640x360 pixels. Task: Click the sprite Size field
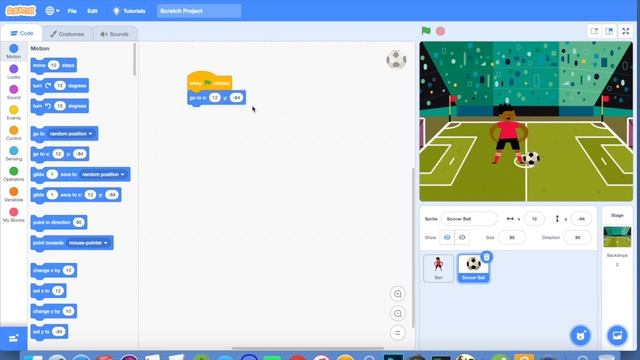(512, 238)
